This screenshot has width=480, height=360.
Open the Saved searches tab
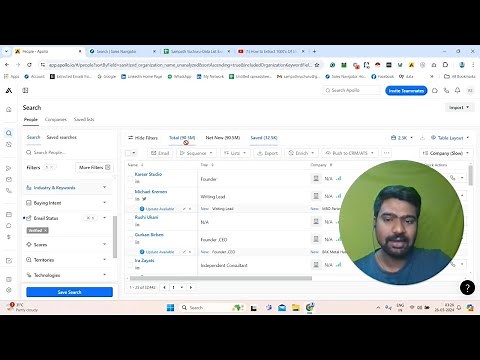point(61,137)
